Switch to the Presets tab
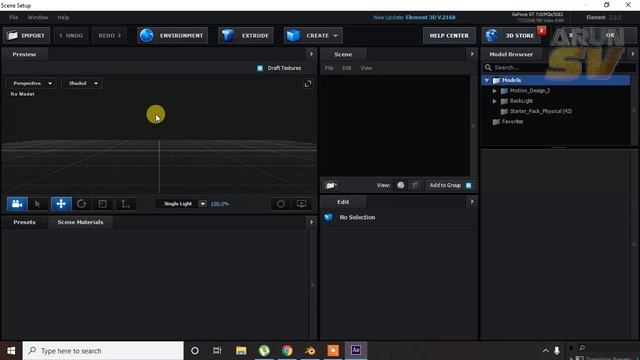The width and height of the screenshot is (640, 360). 24,222
